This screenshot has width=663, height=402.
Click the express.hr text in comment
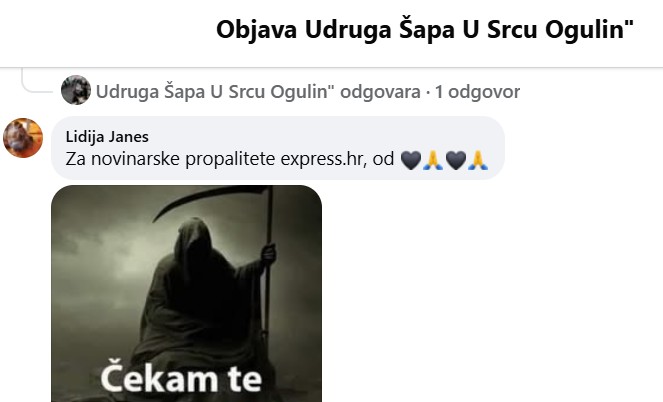pyautogui.click(x=323, y=159)
